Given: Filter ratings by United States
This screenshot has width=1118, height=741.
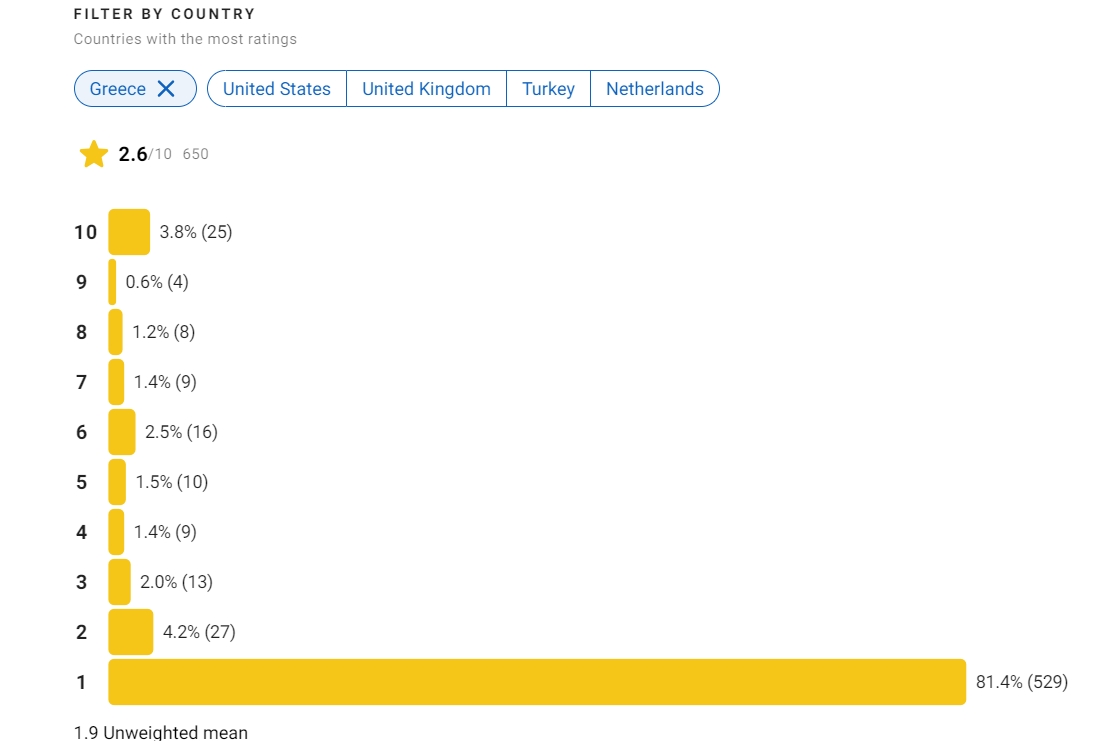Looking at the screenshot, I should [277, 89].
